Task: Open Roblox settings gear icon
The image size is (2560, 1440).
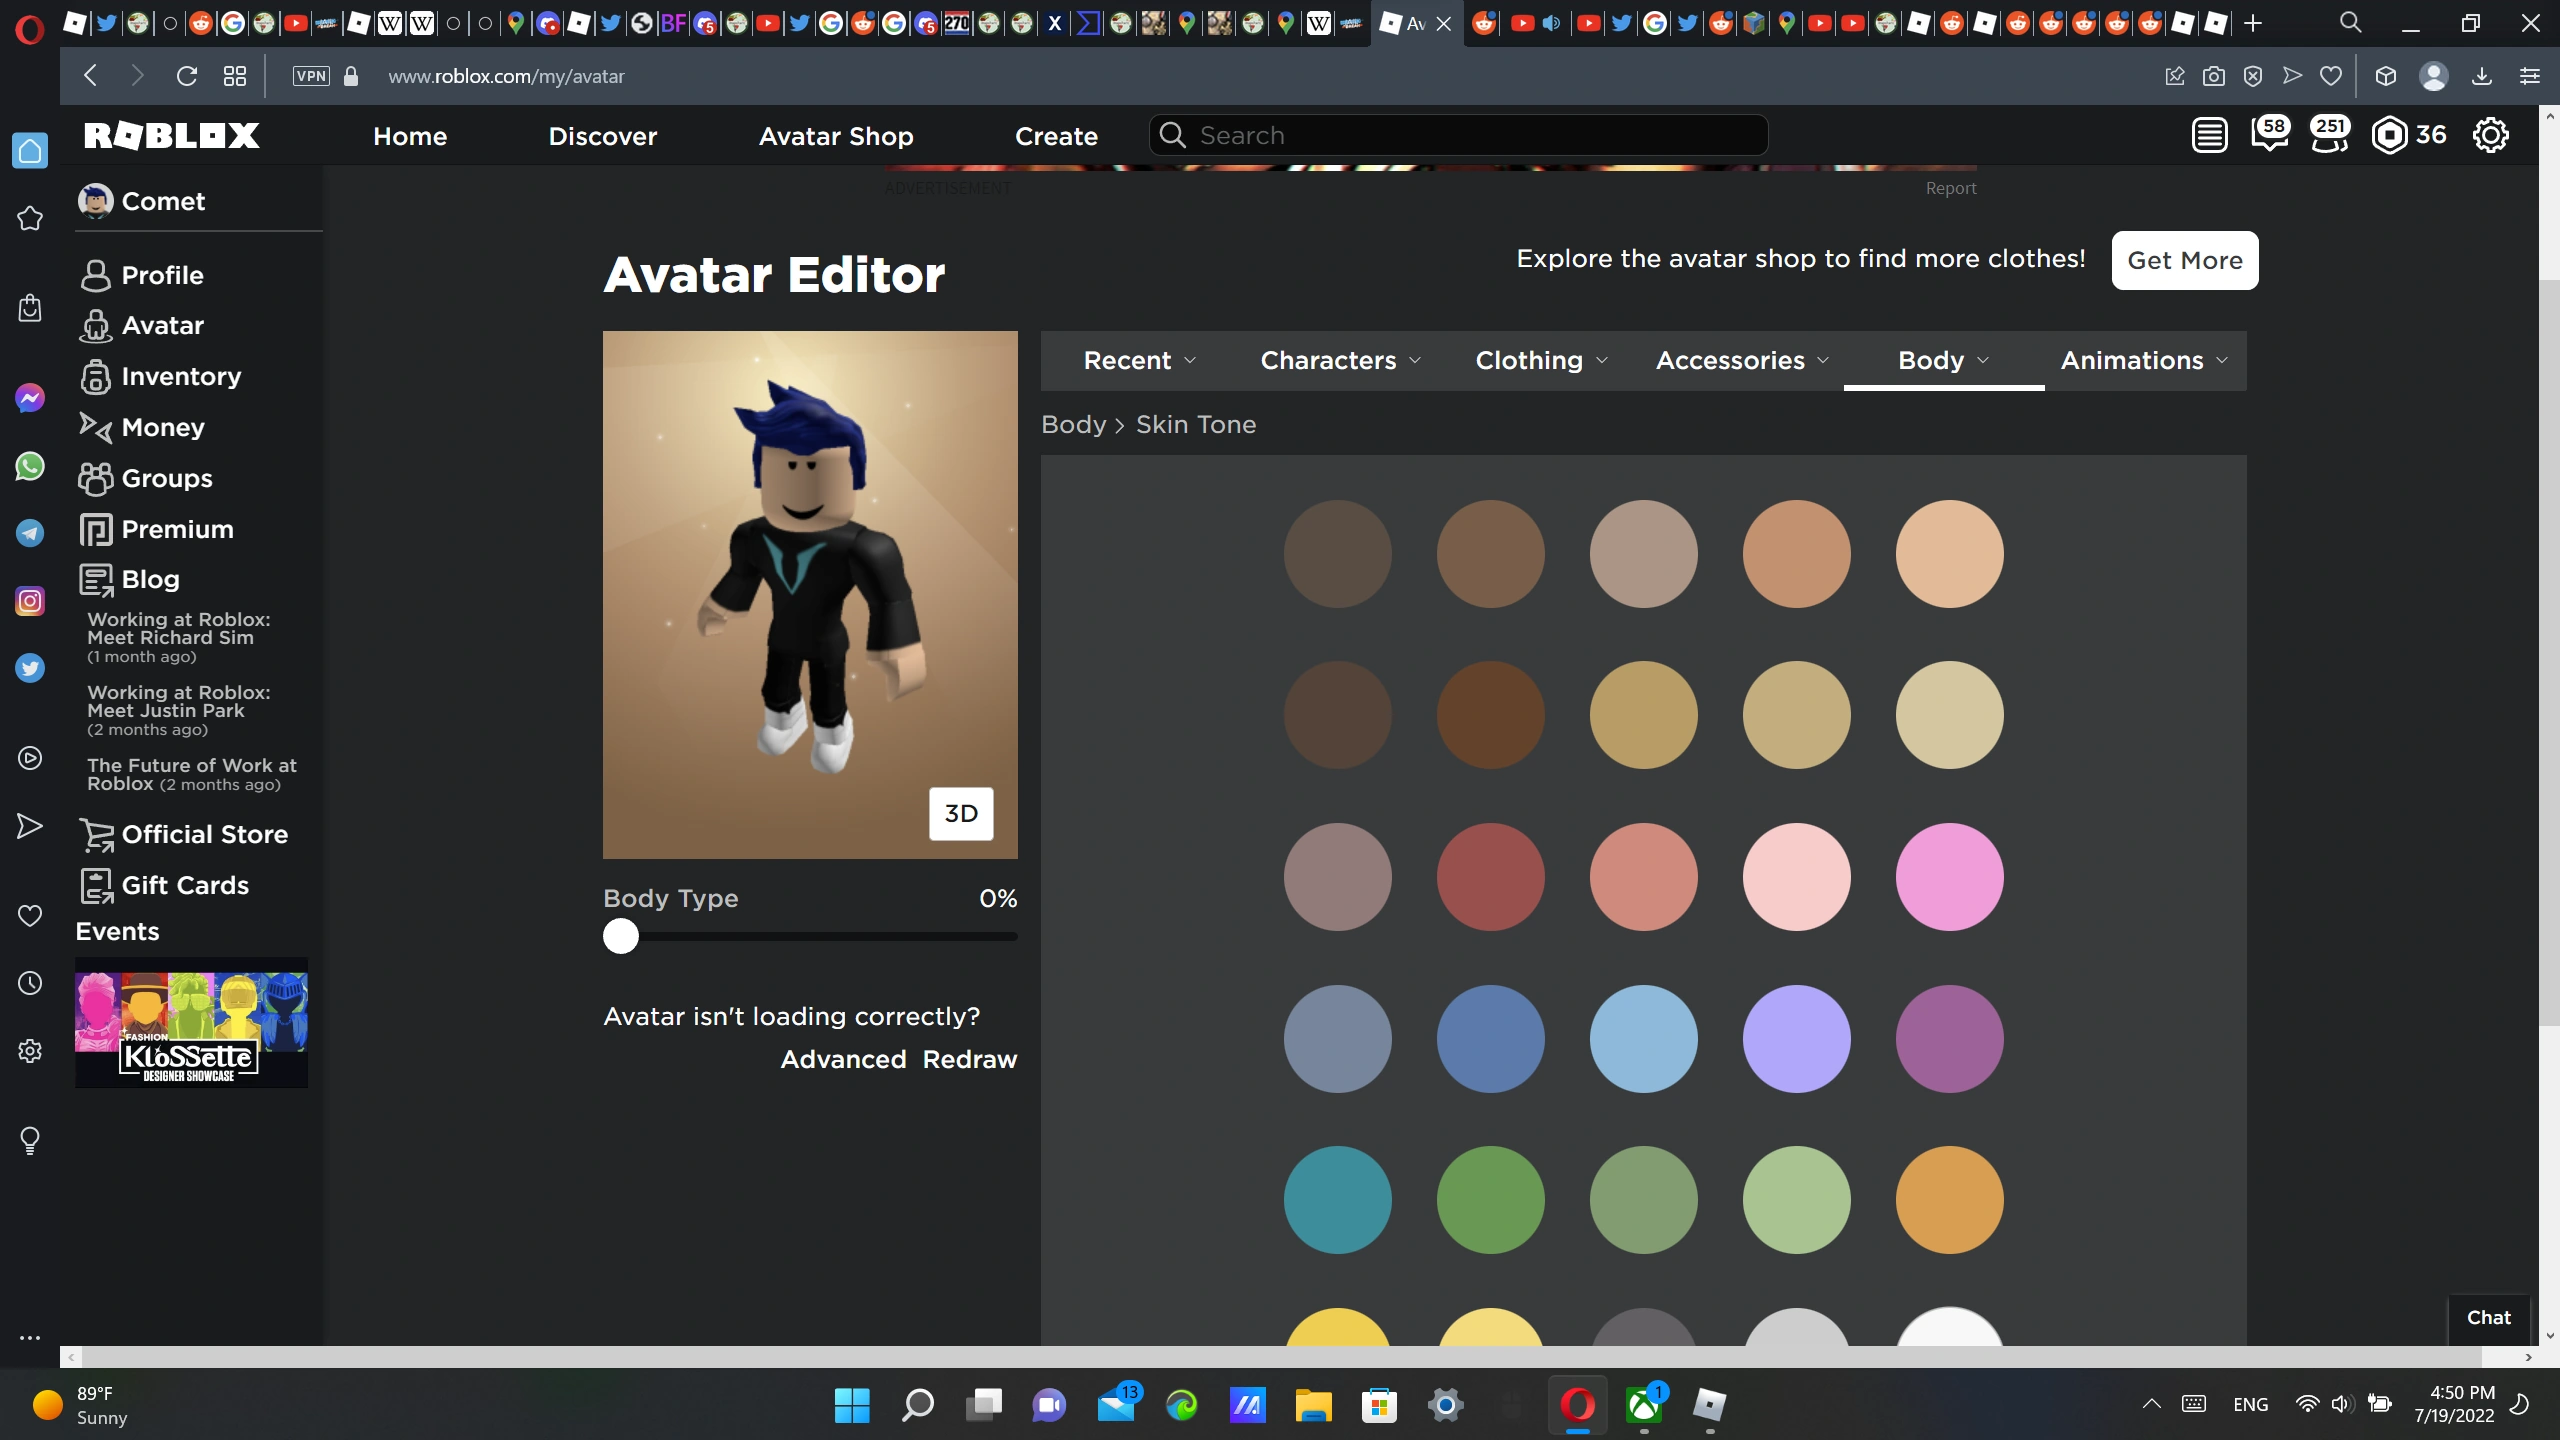Action: pyautogui.click(x=2490, y=135)
